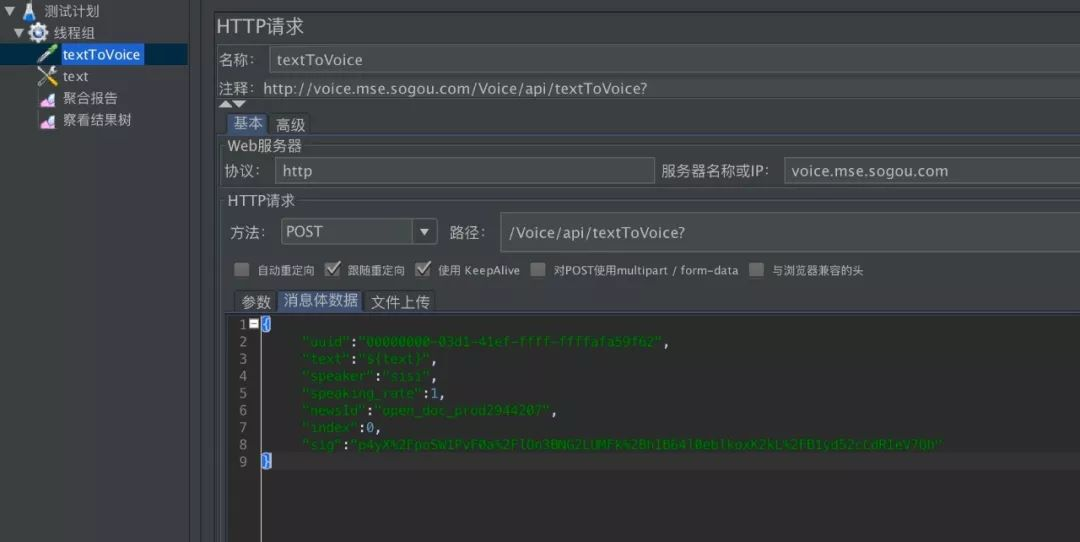Enable the 自动重定向 checkbox
This screenshot has height=542, width=1080.
[241, 269]
